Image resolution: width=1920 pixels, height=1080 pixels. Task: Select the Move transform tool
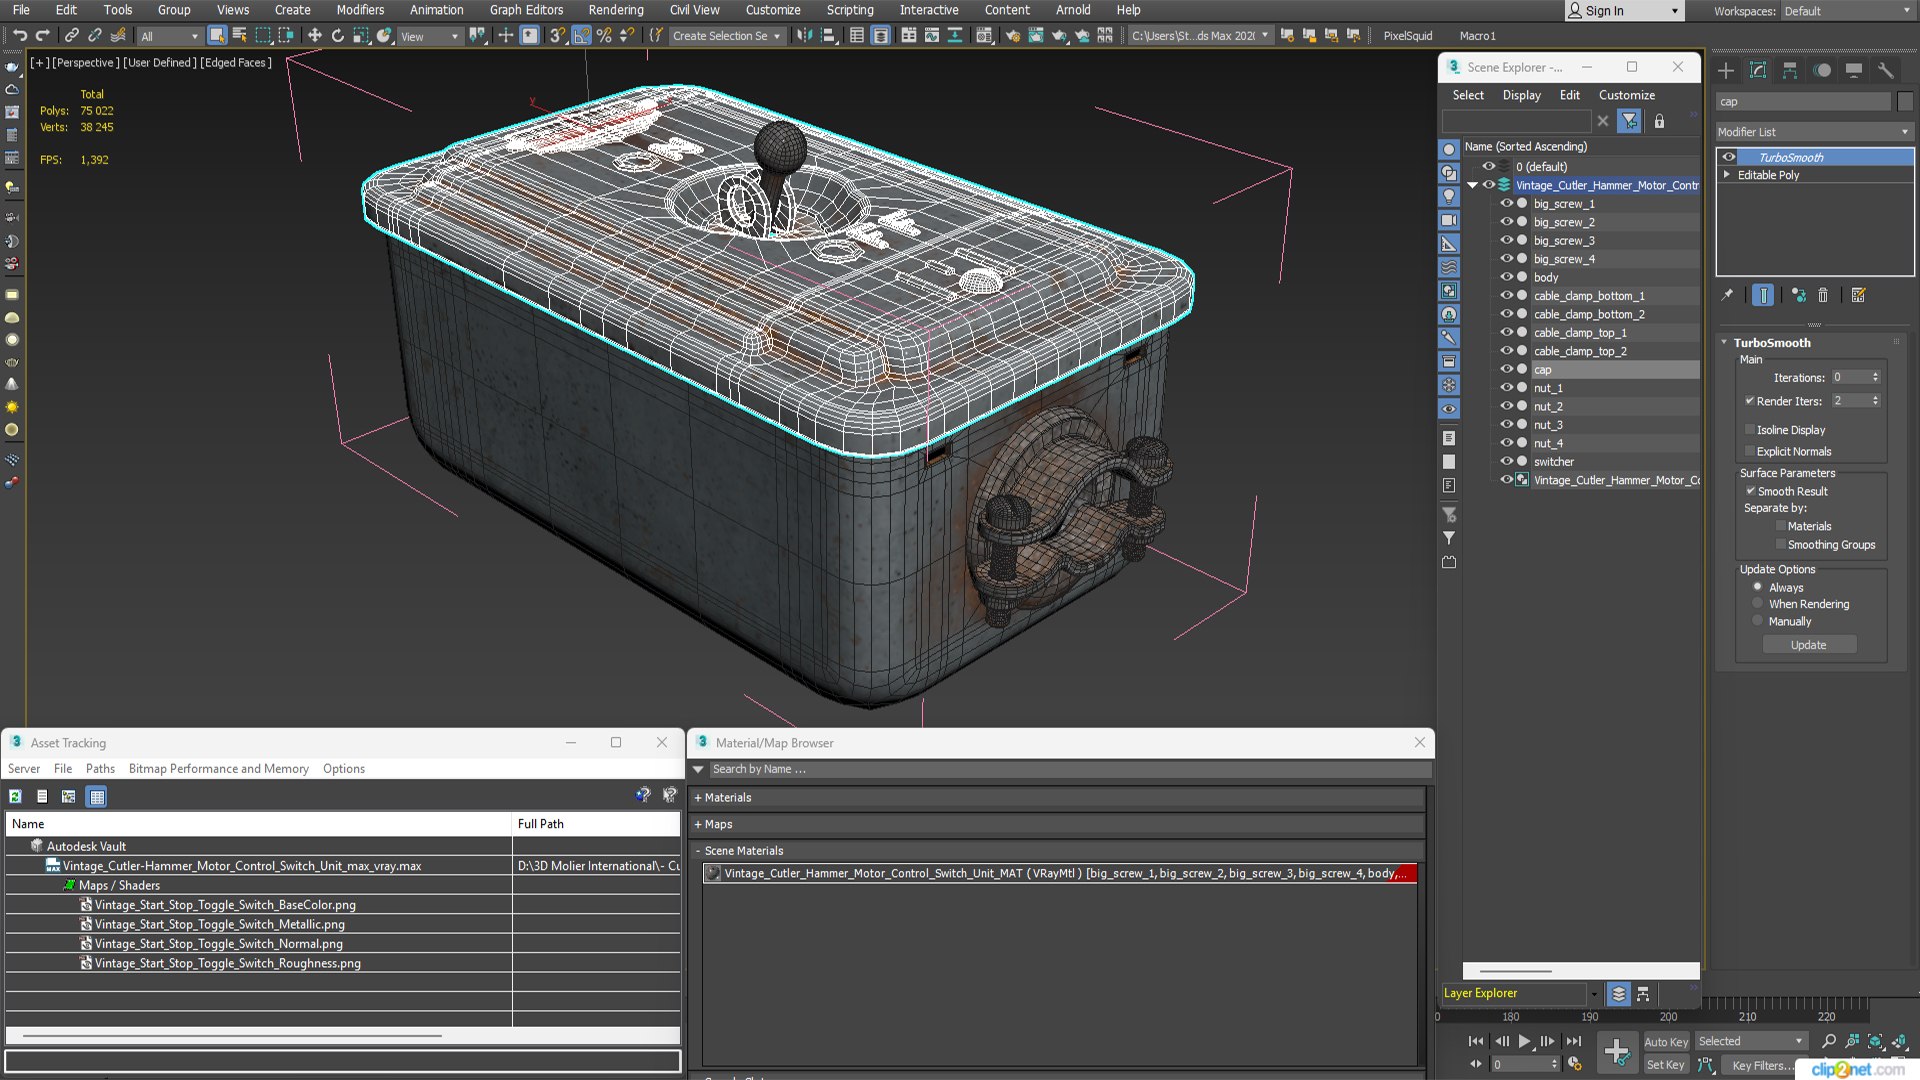pos(315,36)
